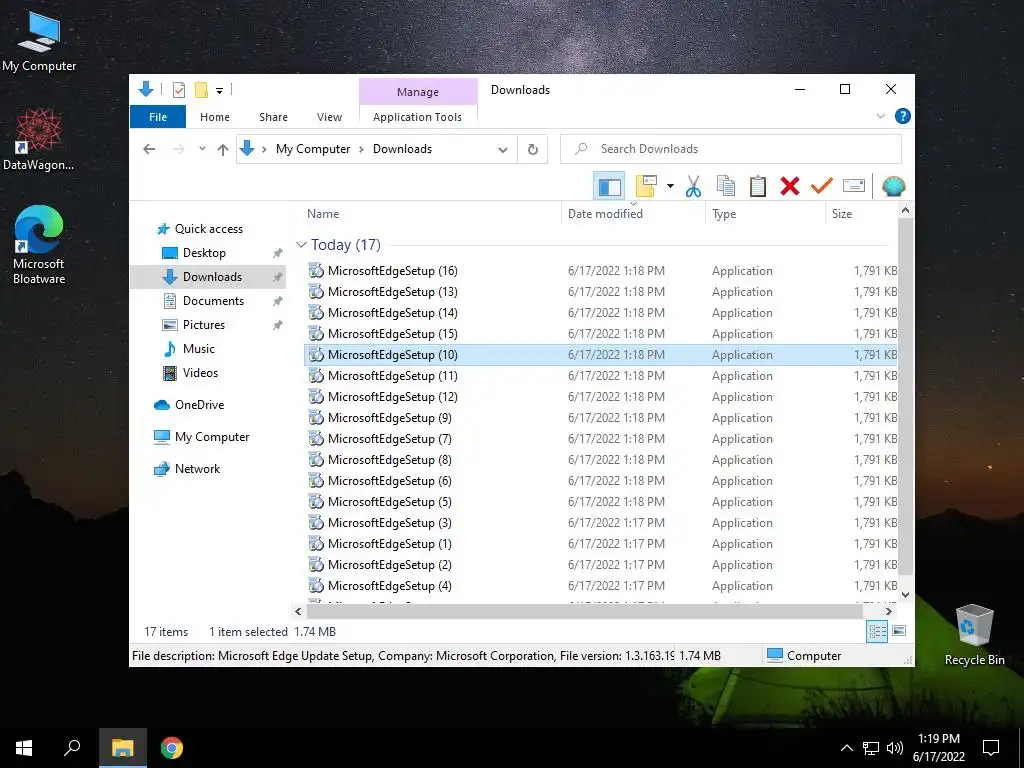The width and height of the screenshot is (1024, 768).
Task: Click the new folder toolbar icon
Action: [646, 186]
